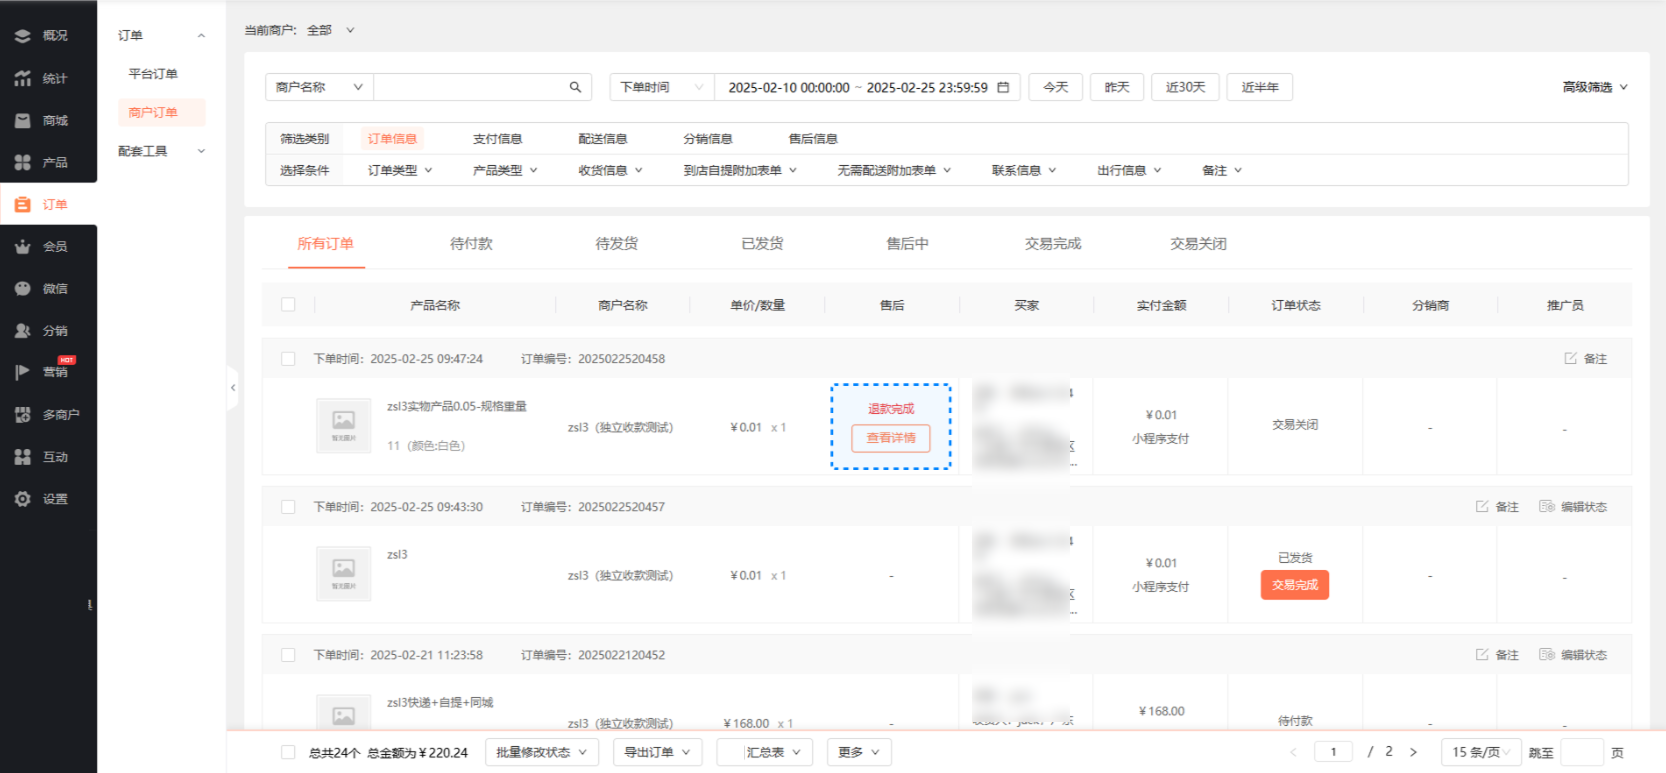Open the 批量修改状态 dropdown
Viewport: 1666px width, 773px height.
pyautogui.click(x=542, y=752)
